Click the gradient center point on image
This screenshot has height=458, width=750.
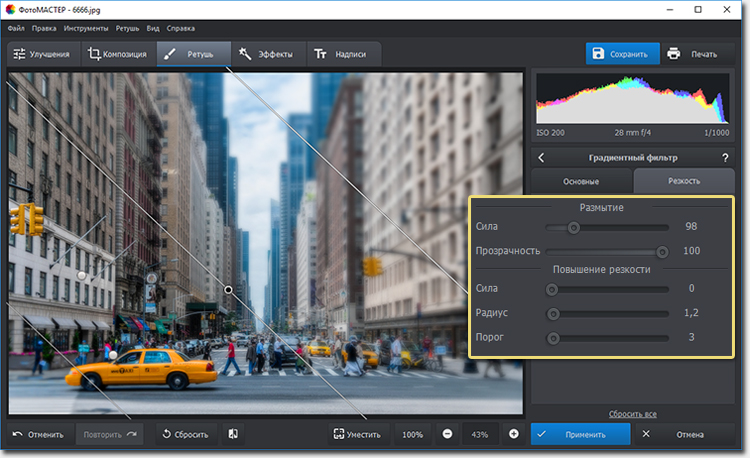coord(229,289)
